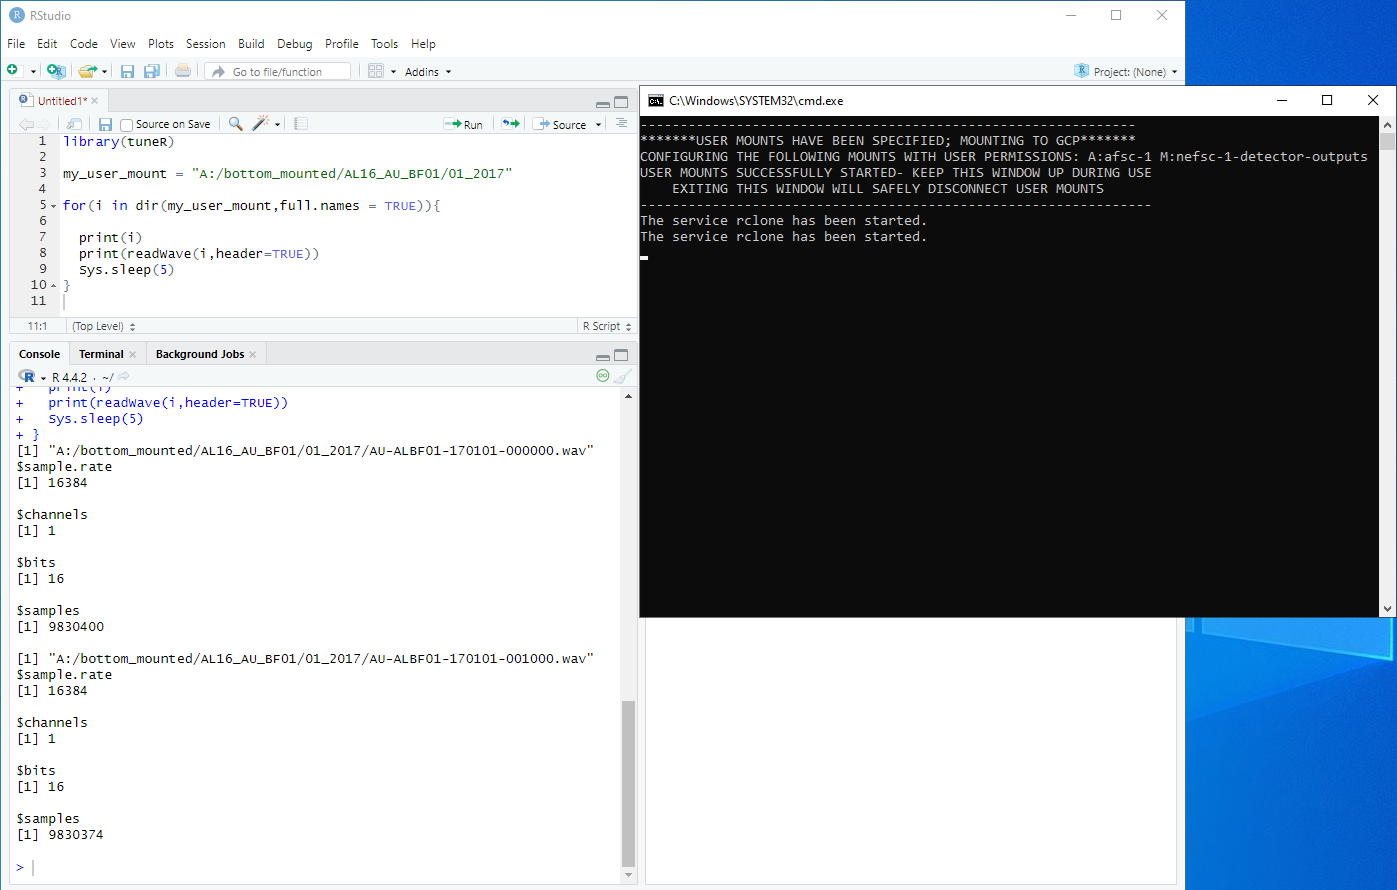1397x890 pixels.
Task: Enable the Source on Save checkbox
Action: point(126,125)
